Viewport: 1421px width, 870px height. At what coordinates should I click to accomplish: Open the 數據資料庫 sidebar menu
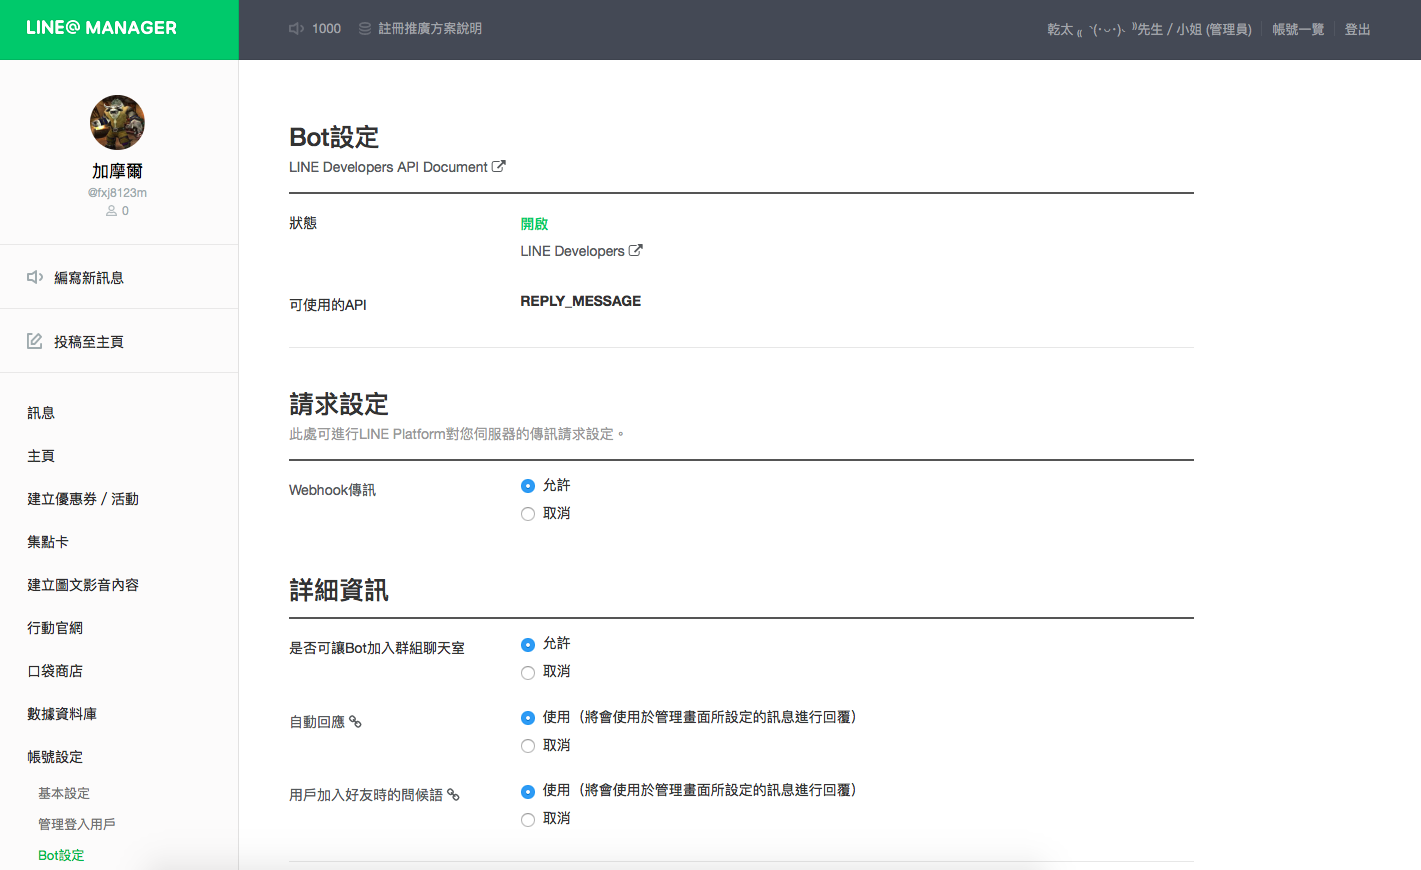click(x=62, y=714)
